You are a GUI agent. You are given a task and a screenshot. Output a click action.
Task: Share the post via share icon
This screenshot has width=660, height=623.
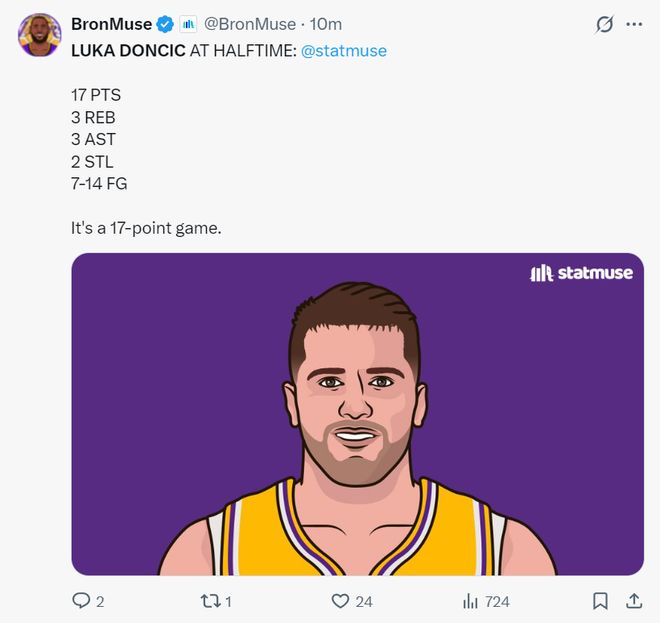pyautogui.click(x=633, y=601)
